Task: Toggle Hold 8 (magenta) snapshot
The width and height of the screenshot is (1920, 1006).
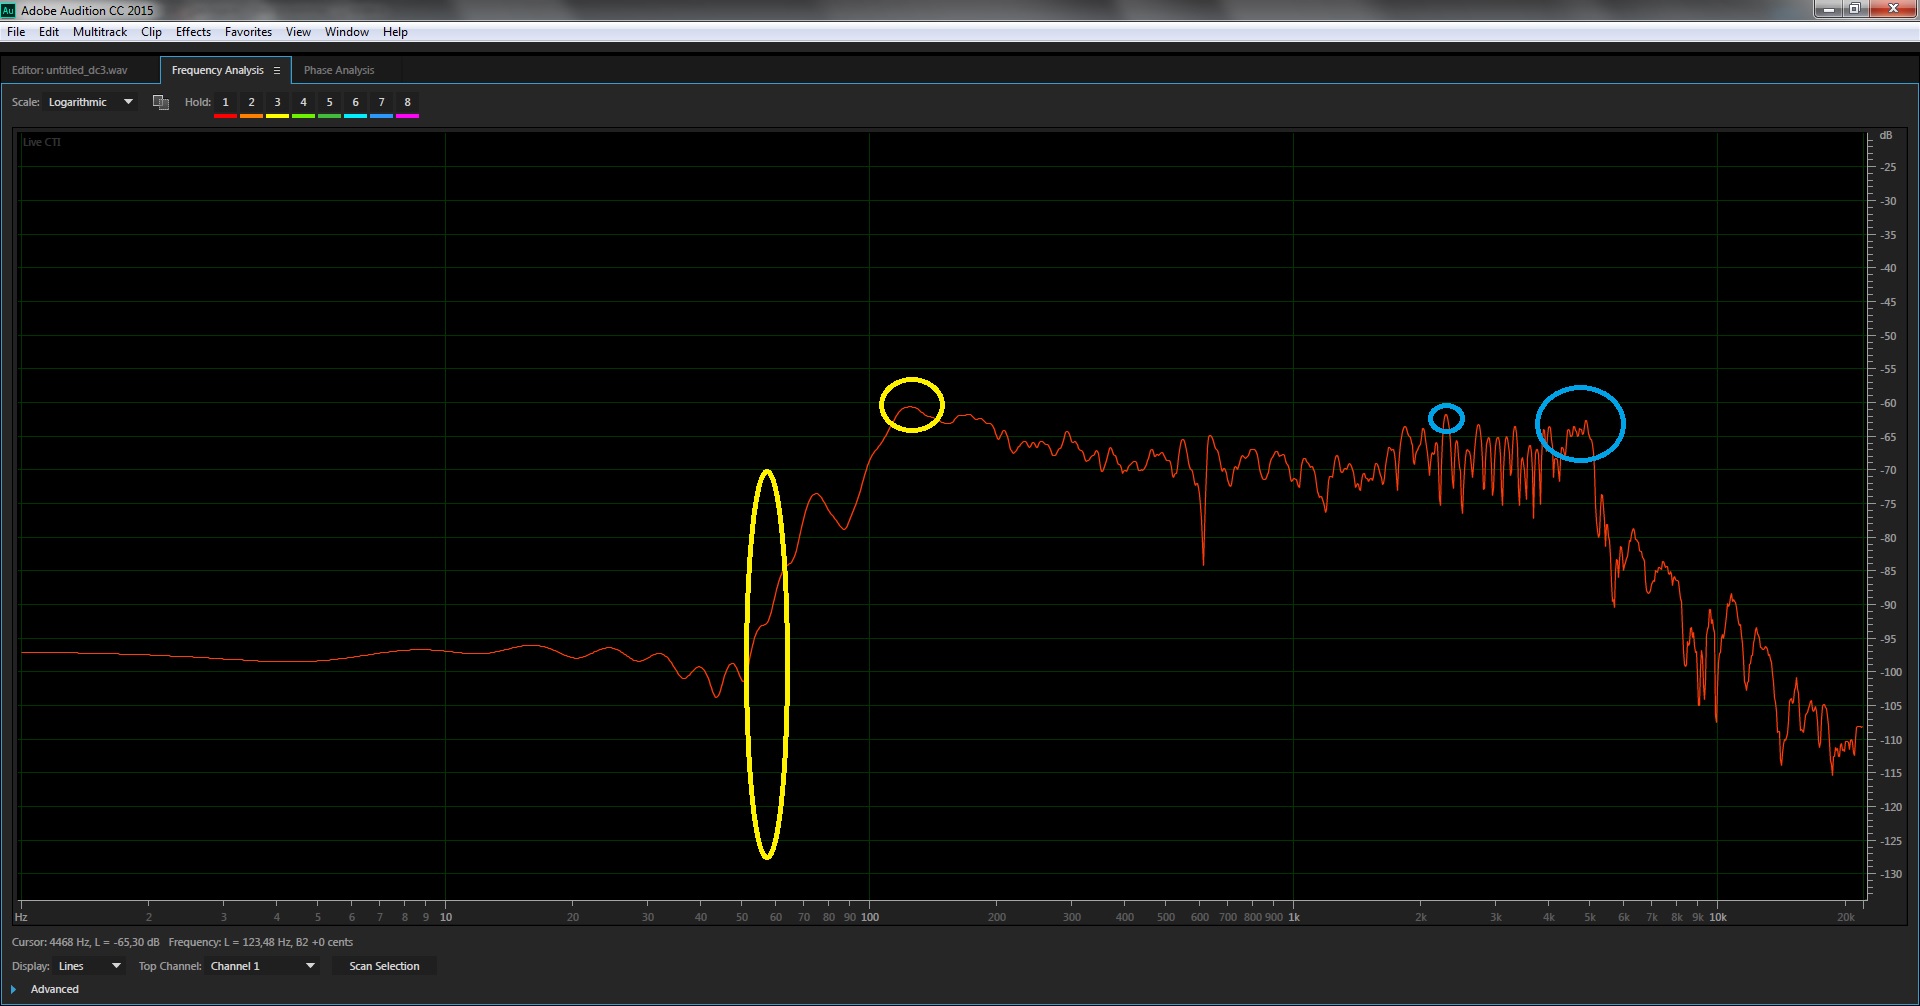Action: pos(407,103)
